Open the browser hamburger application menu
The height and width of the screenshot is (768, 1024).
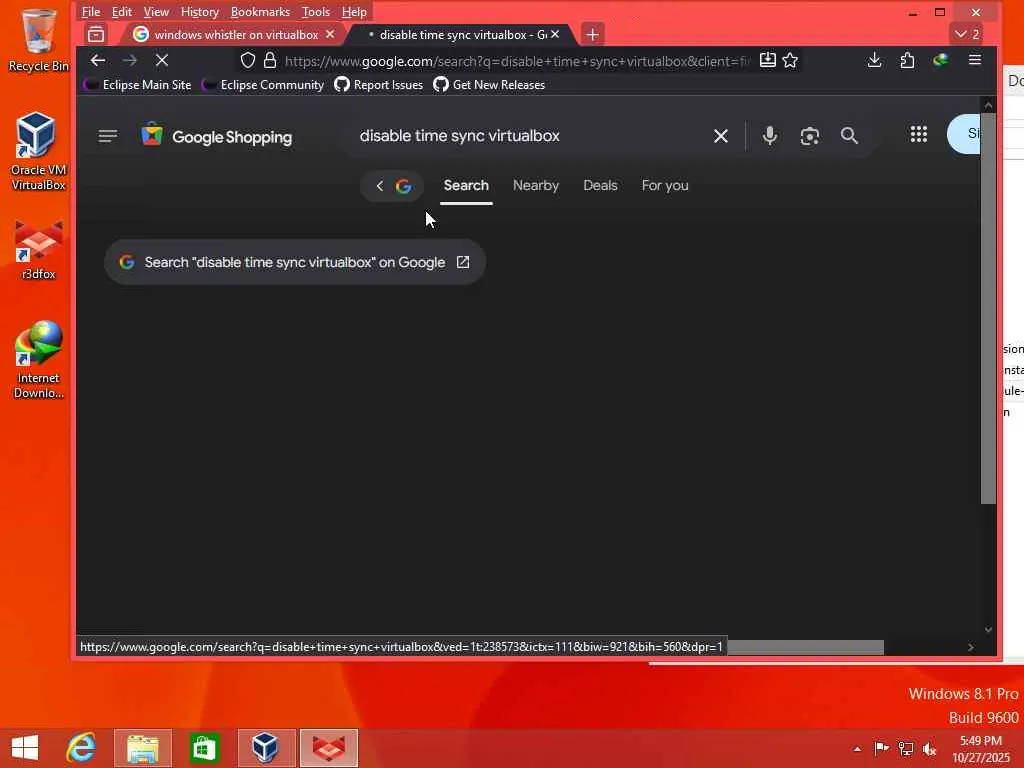click(x=975, y=60)
